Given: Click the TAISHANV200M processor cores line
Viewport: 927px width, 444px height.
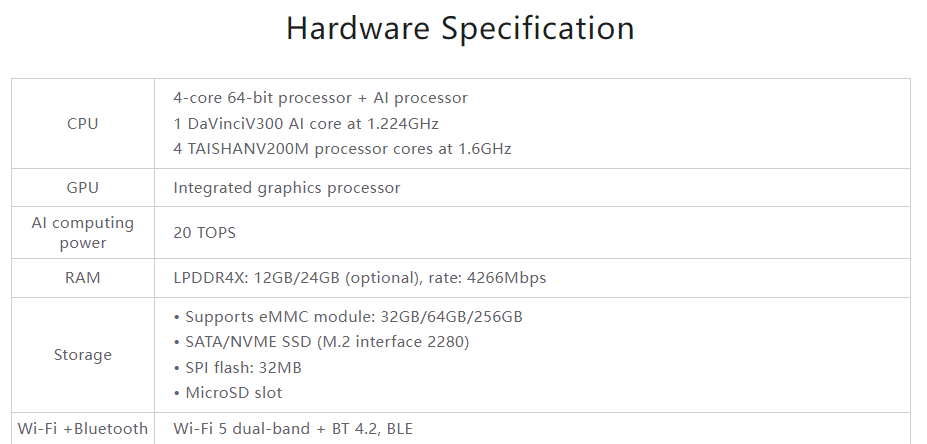Looking at the screenshot, I should point(342,148).
